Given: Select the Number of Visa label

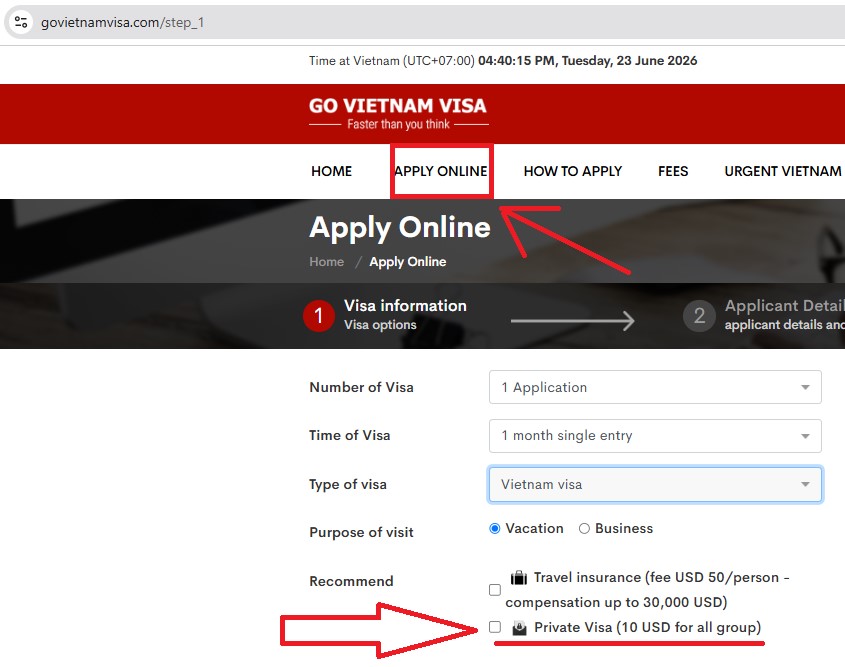Looking at the screenshot, I should [361, 387].
